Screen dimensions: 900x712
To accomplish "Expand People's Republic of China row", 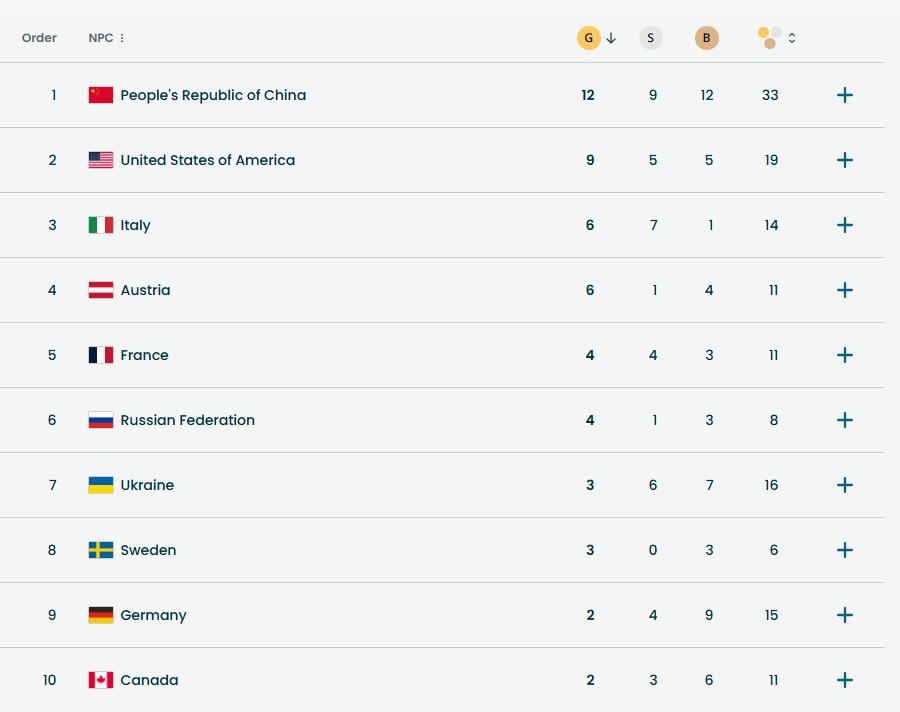I will pos(845,95).
